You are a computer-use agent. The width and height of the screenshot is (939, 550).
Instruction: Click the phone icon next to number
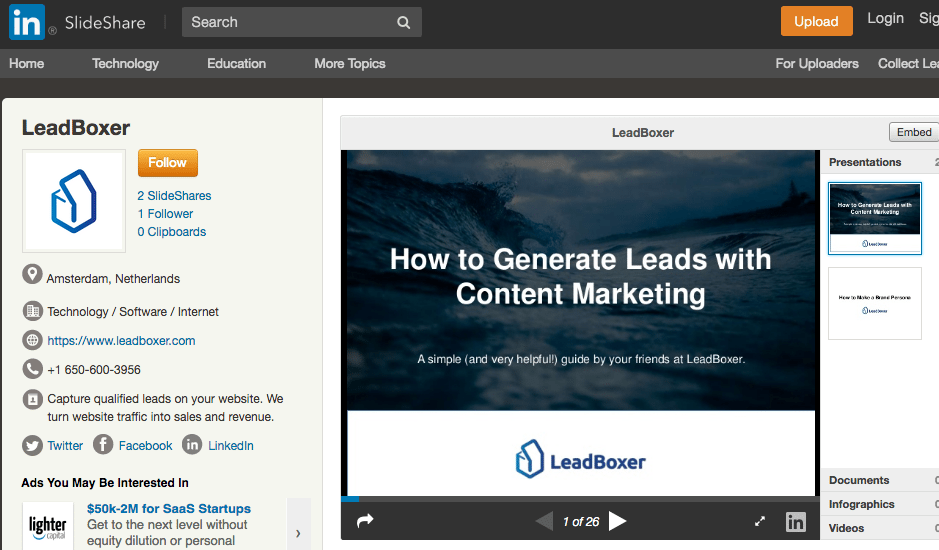[x=32, y=369]
